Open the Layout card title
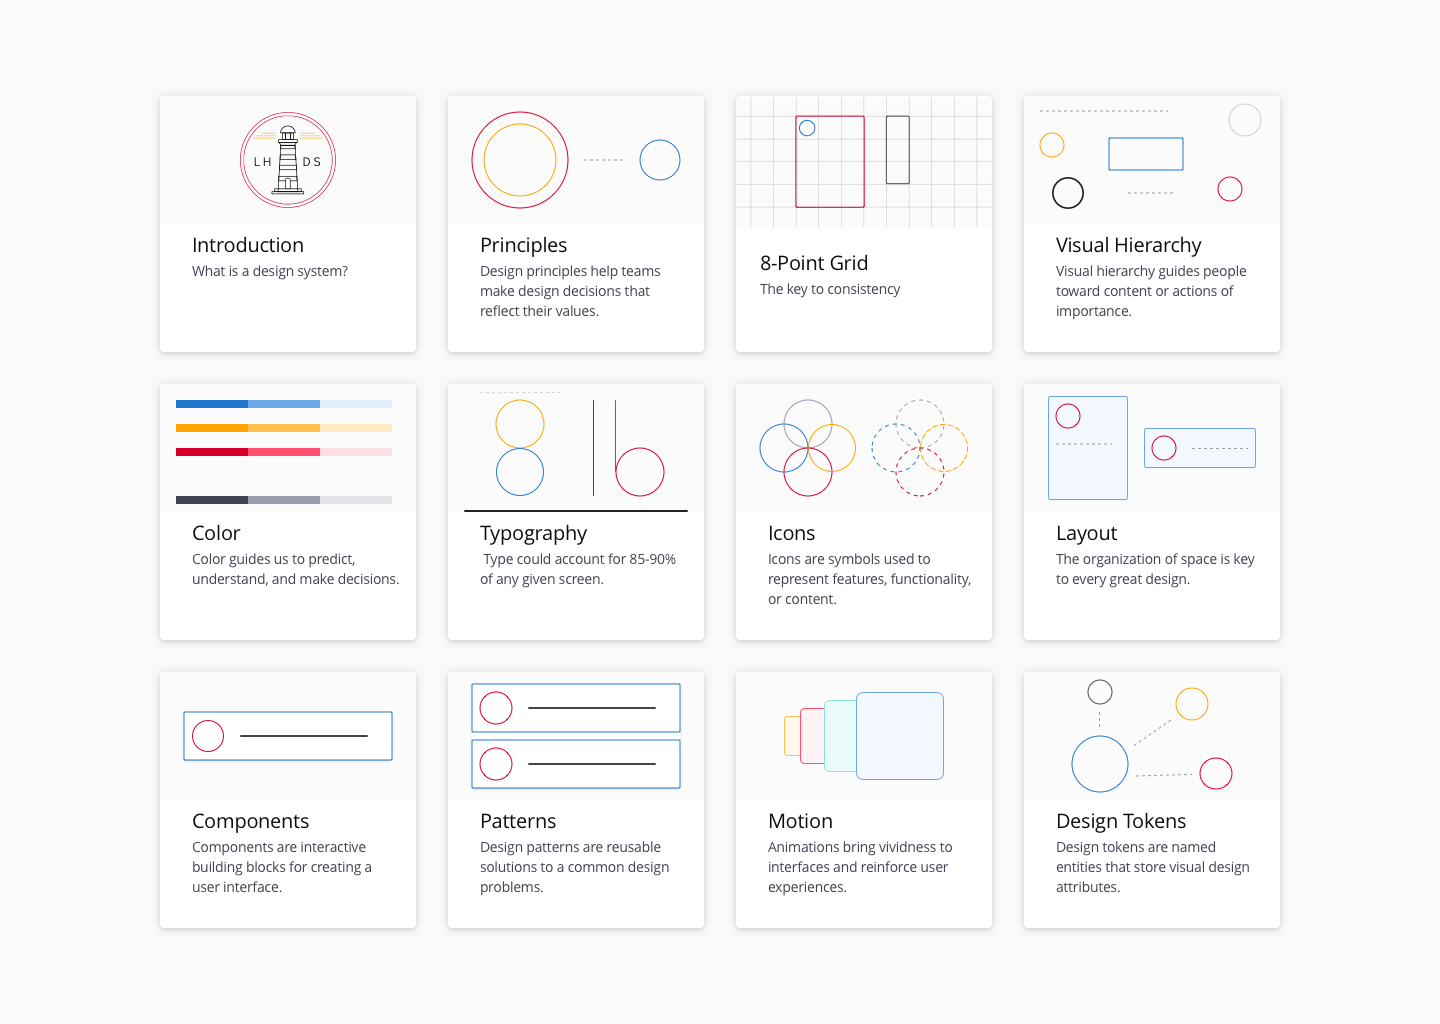This screenshot has height=1024, width=1440. point(1086,533)
